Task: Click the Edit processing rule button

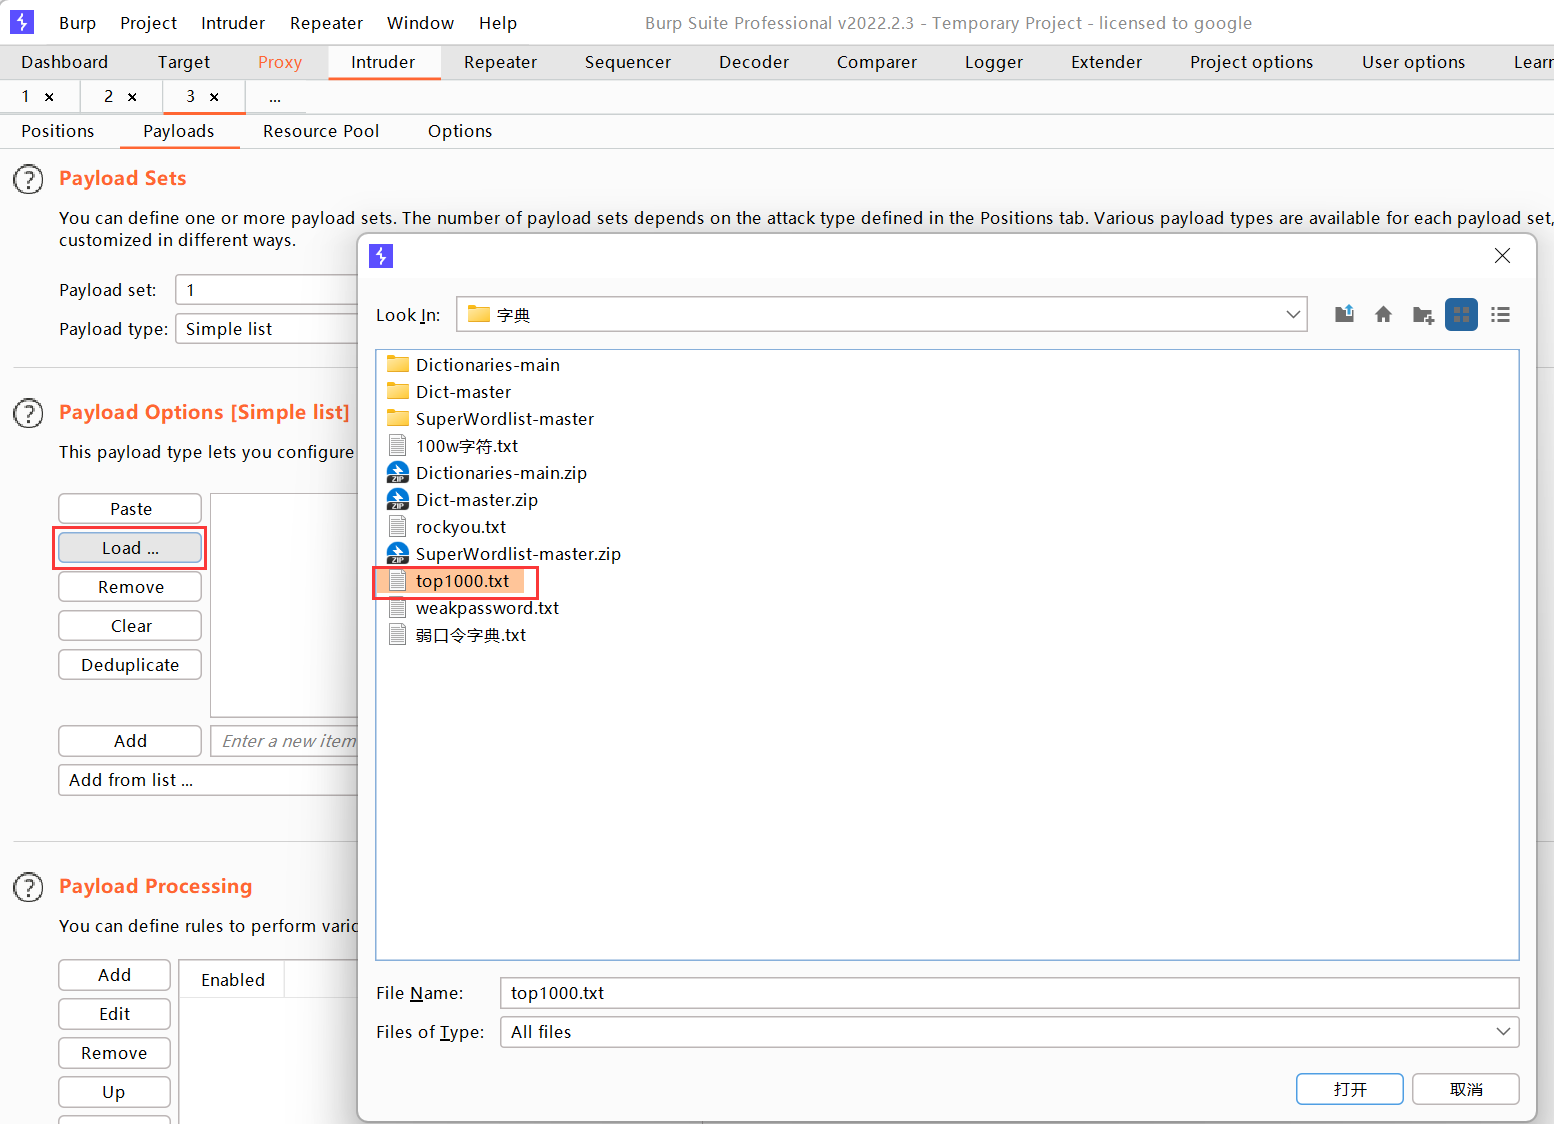Action: pos(114,1014)
